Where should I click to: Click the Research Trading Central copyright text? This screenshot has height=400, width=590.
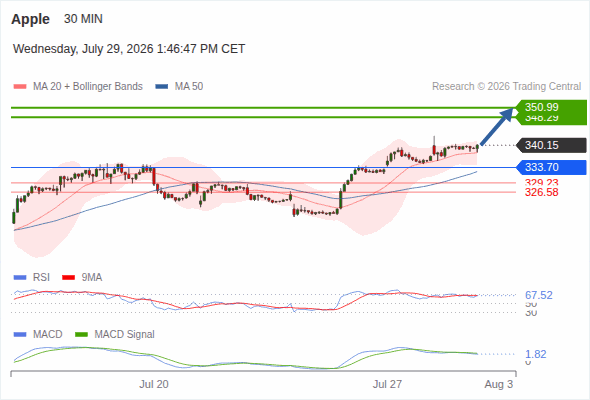pos(506,87)
